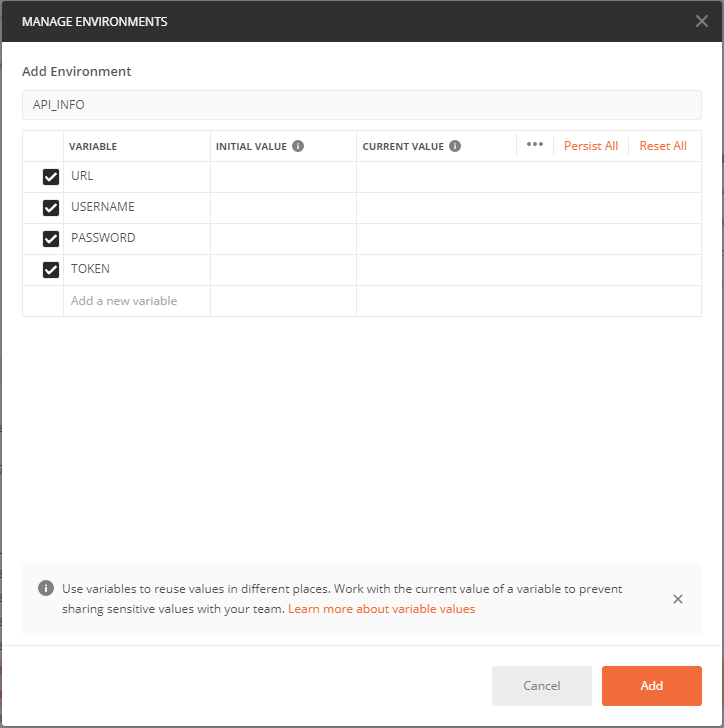Click the initial value cell for PASSWORD
This screenshot has width=724, height=728.
pyautogui.click(x=283, y=239)
